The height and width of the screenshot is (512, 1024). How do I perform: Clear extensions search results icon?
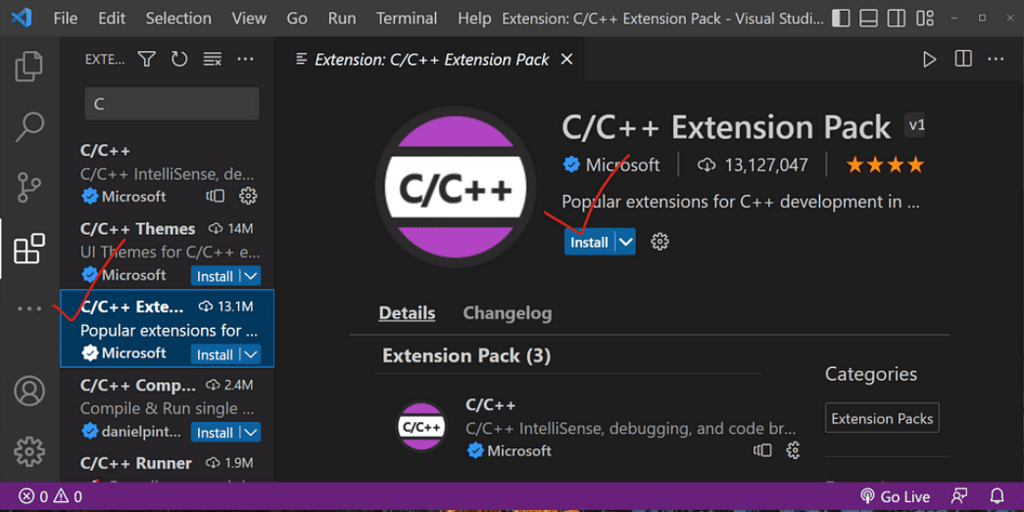[x=212, y=59]
